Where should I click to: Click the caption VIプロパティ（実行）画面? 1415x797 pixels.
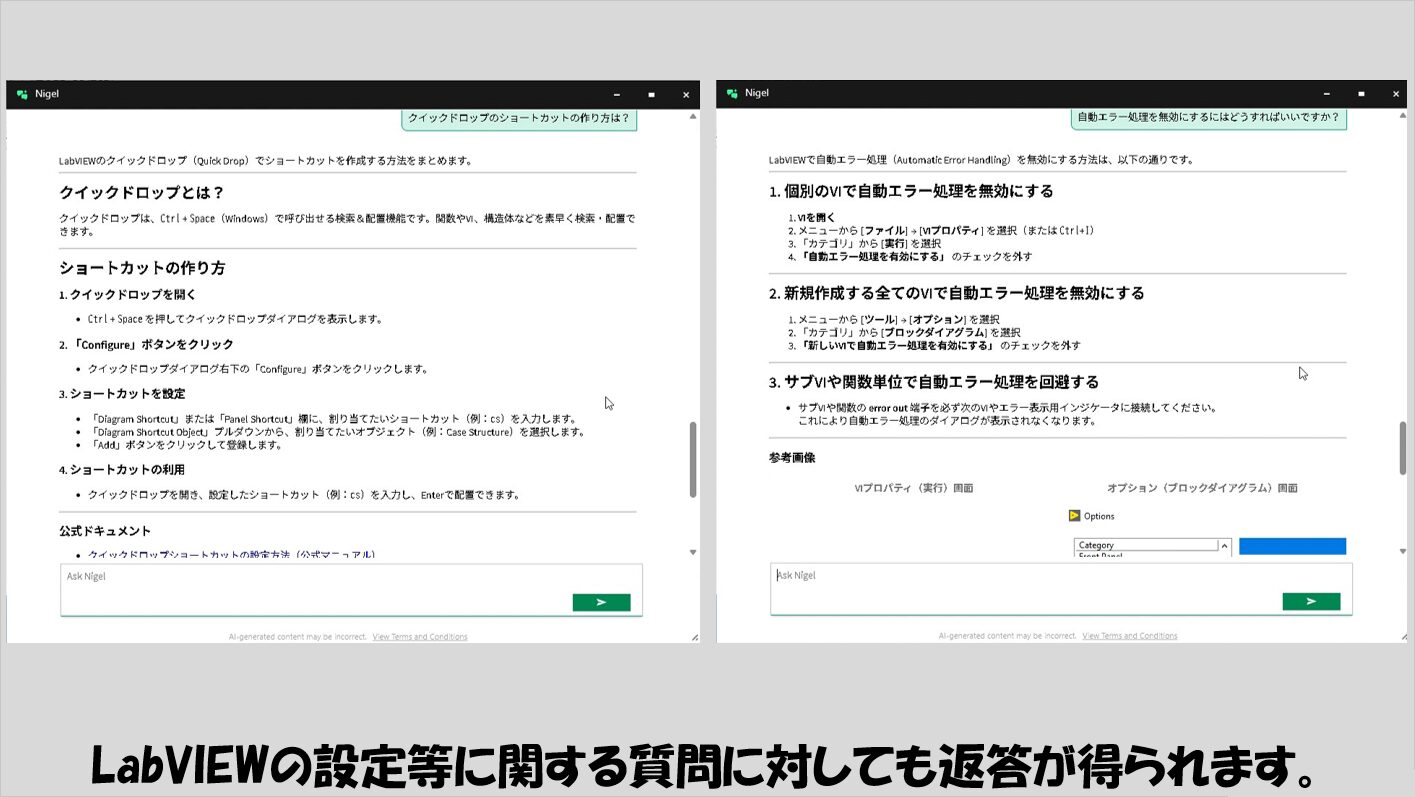(x=913, y=488)
